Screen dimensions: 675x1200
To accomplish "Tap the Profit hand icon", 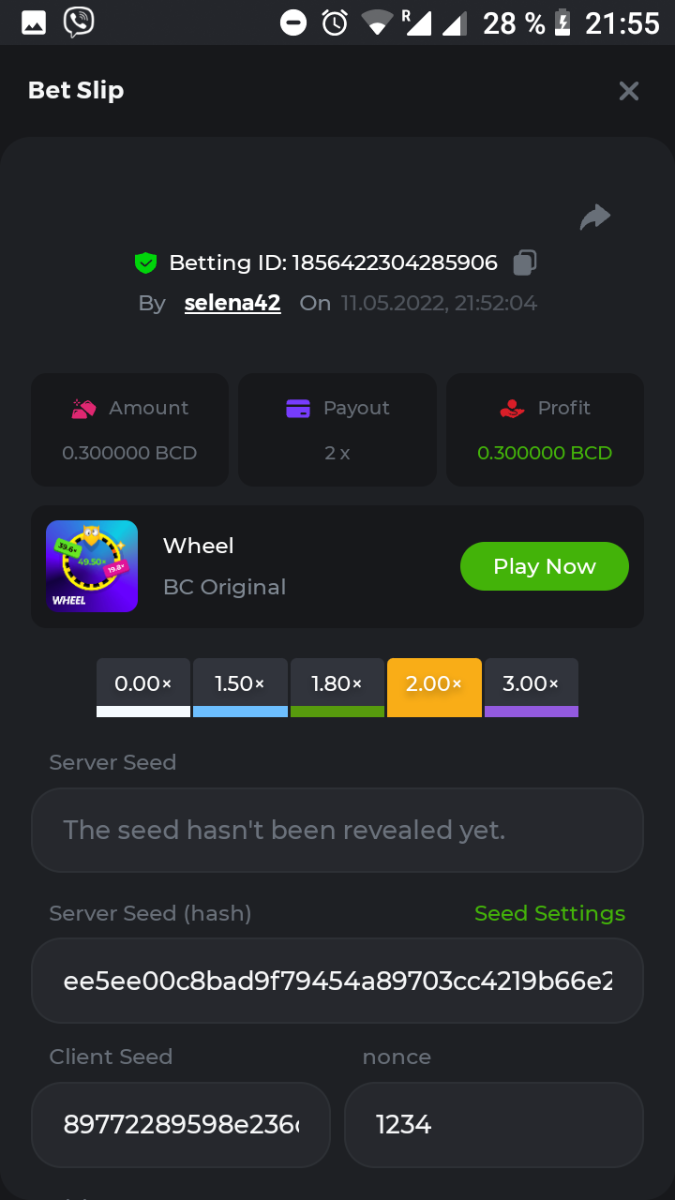I will pyautogui.click(x=511, y=408).
